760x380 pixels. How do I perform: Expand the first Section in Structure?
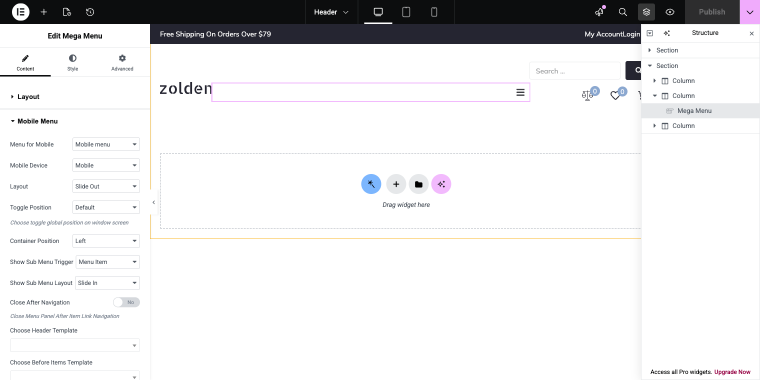[x=650, y=50]
